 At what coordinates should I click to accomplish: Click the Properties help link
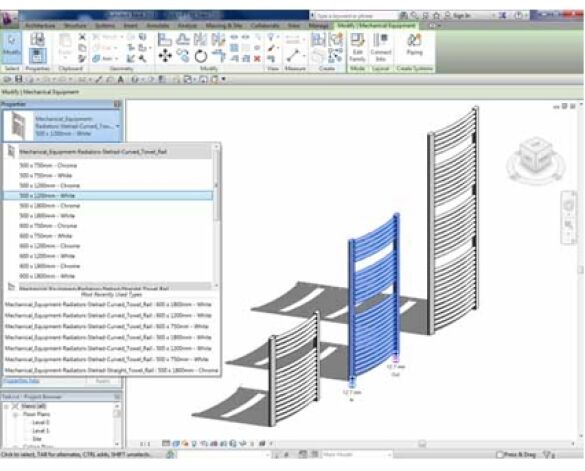[21, 381]
